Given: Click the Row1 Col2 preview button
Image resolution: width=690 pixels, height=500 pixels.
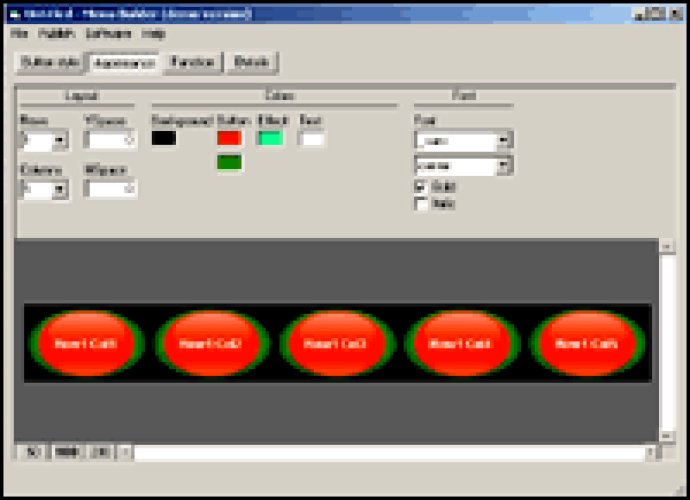Looking at the screenshot, I should point(212,344).
